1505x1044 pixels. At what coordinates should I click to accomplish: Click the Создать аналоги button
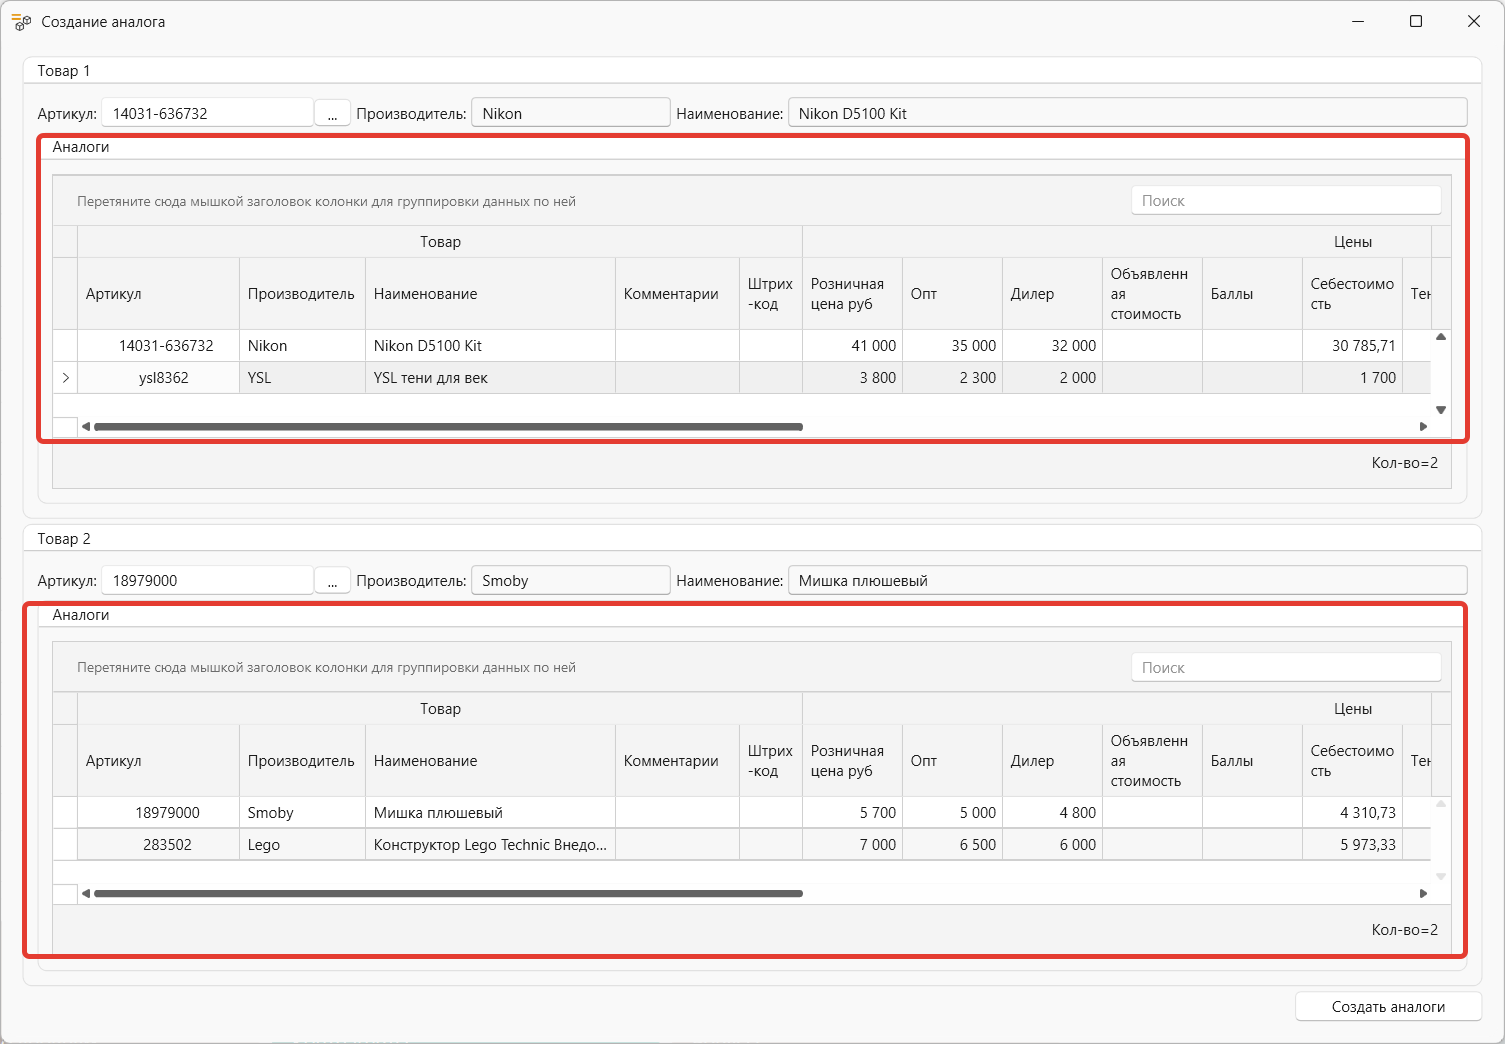point(1388,1006)
